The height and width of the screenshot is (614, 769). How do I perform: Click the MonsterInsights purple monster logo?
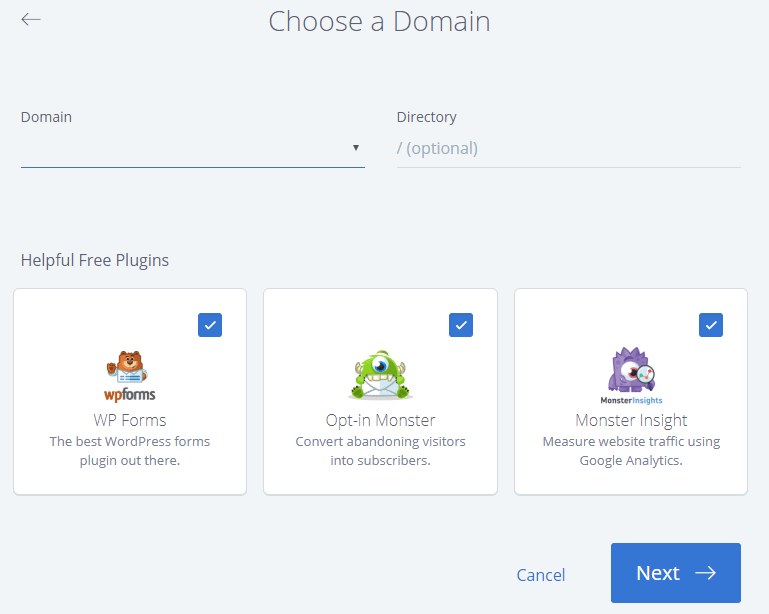point(631,376)
